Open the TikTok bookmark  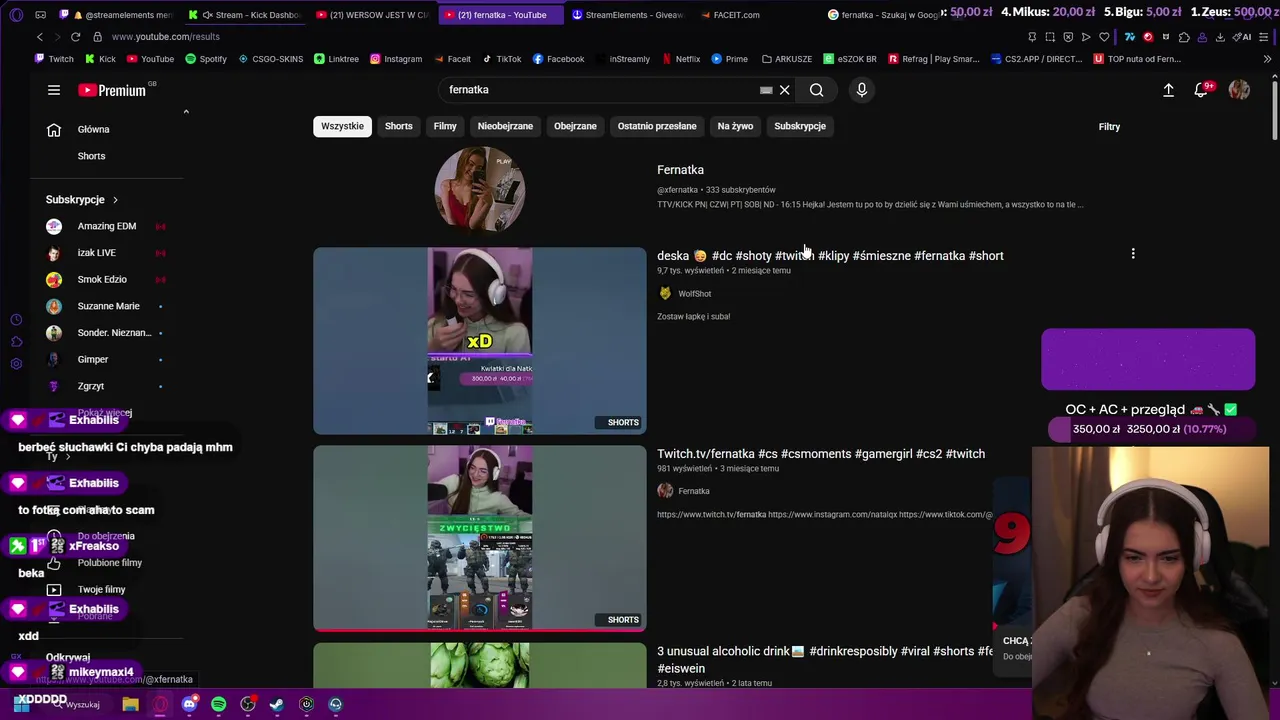(501, 59)
